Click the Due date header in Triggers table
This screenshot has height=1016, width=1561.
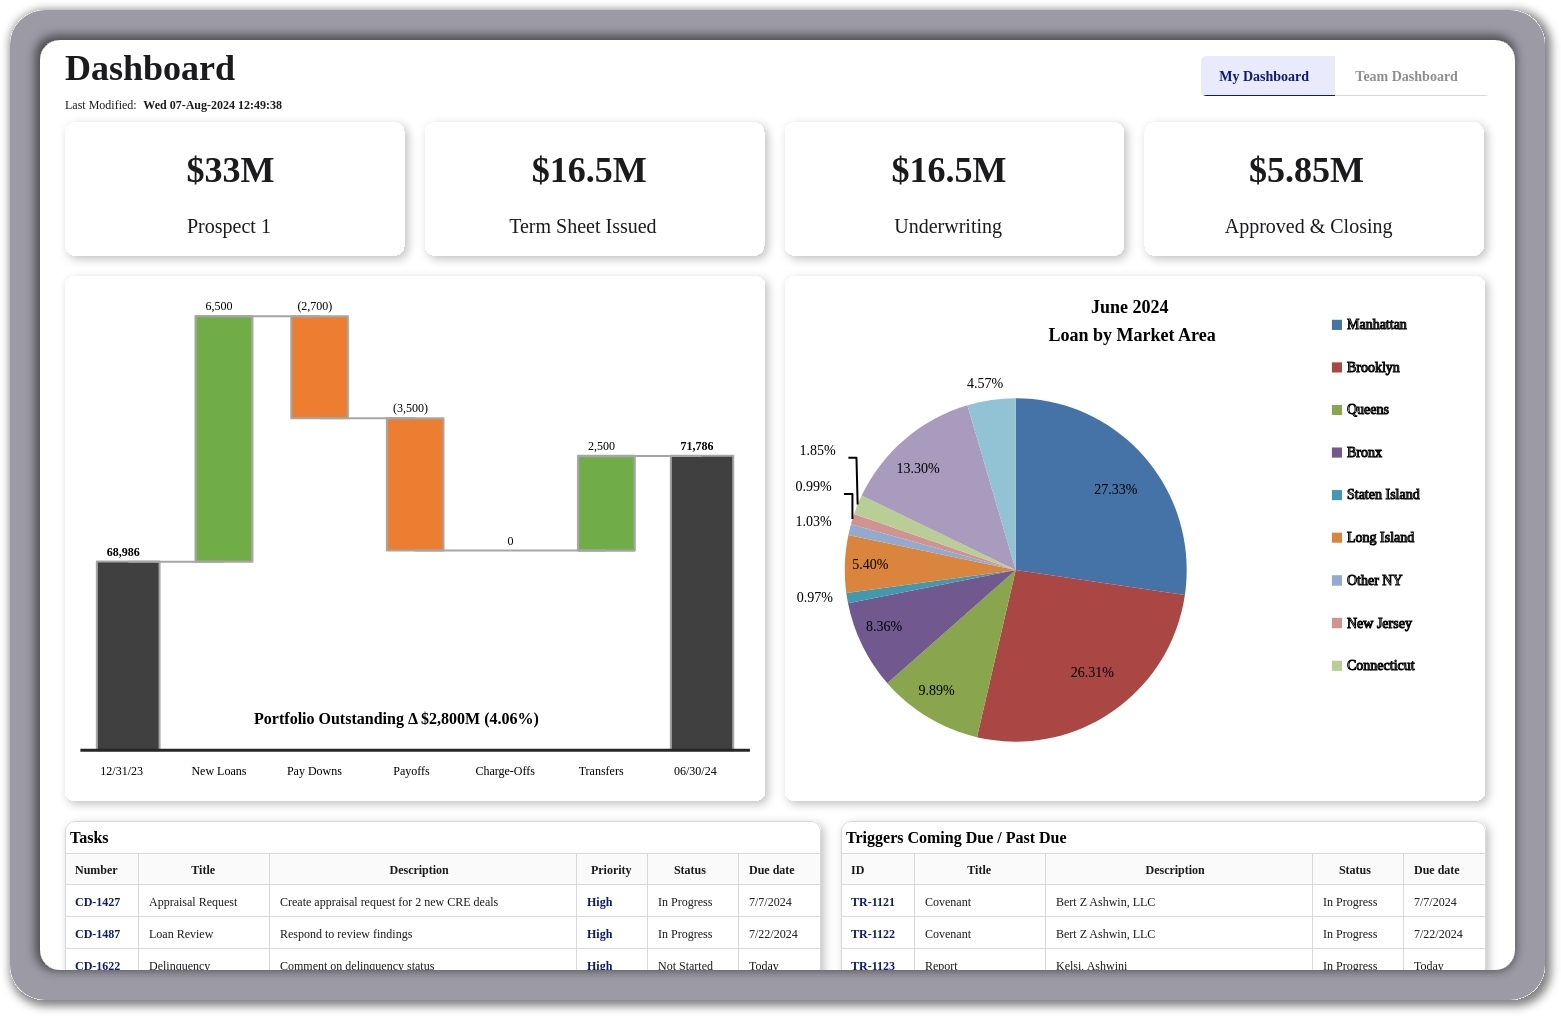[x=1436, y=870]
